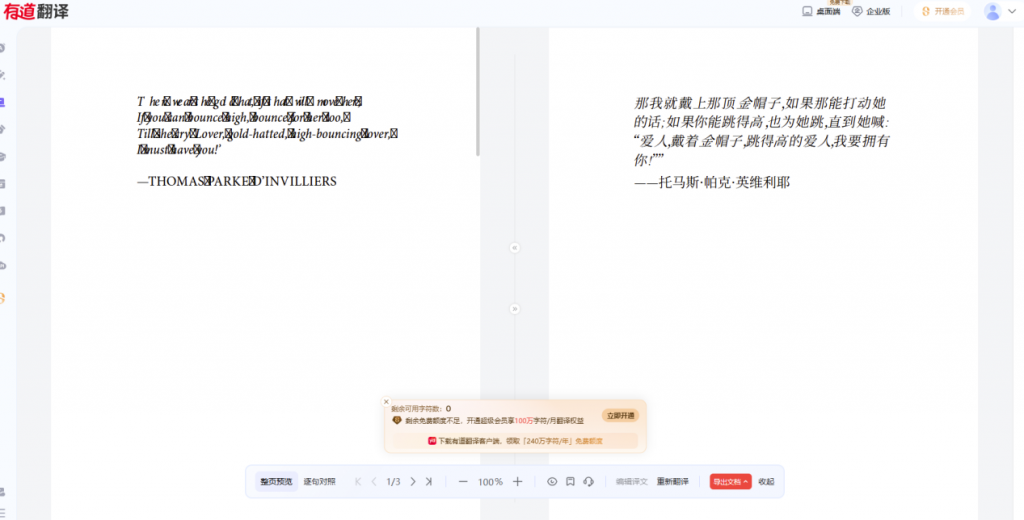The width and height of the screenshot is (1024, 520).
Task: Jump to the first page
Action: point(358,481)
